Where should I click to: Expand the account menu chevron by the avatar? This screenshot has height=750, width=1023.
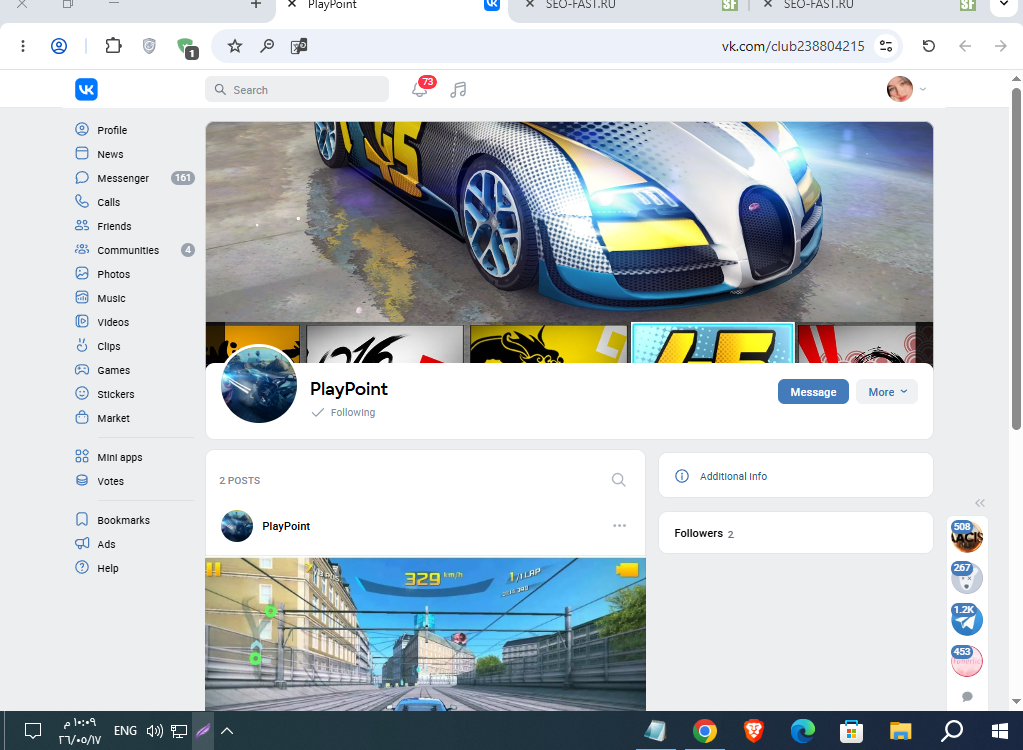(x=923, y=89)
